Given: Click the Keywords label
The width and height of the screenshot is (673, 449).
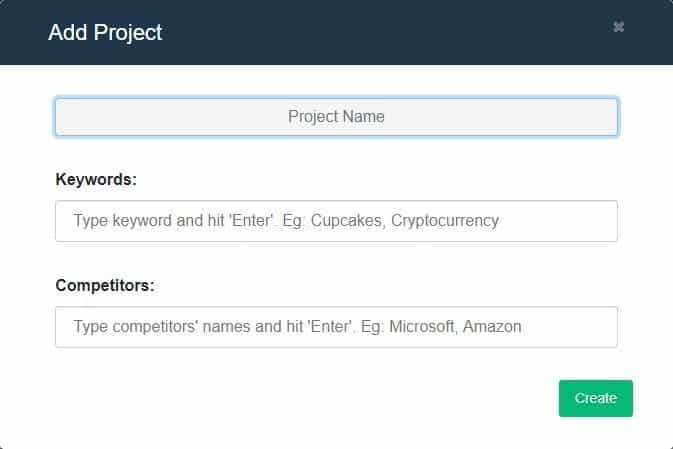Looking at the screenshot, I should [x=96, y=180].
